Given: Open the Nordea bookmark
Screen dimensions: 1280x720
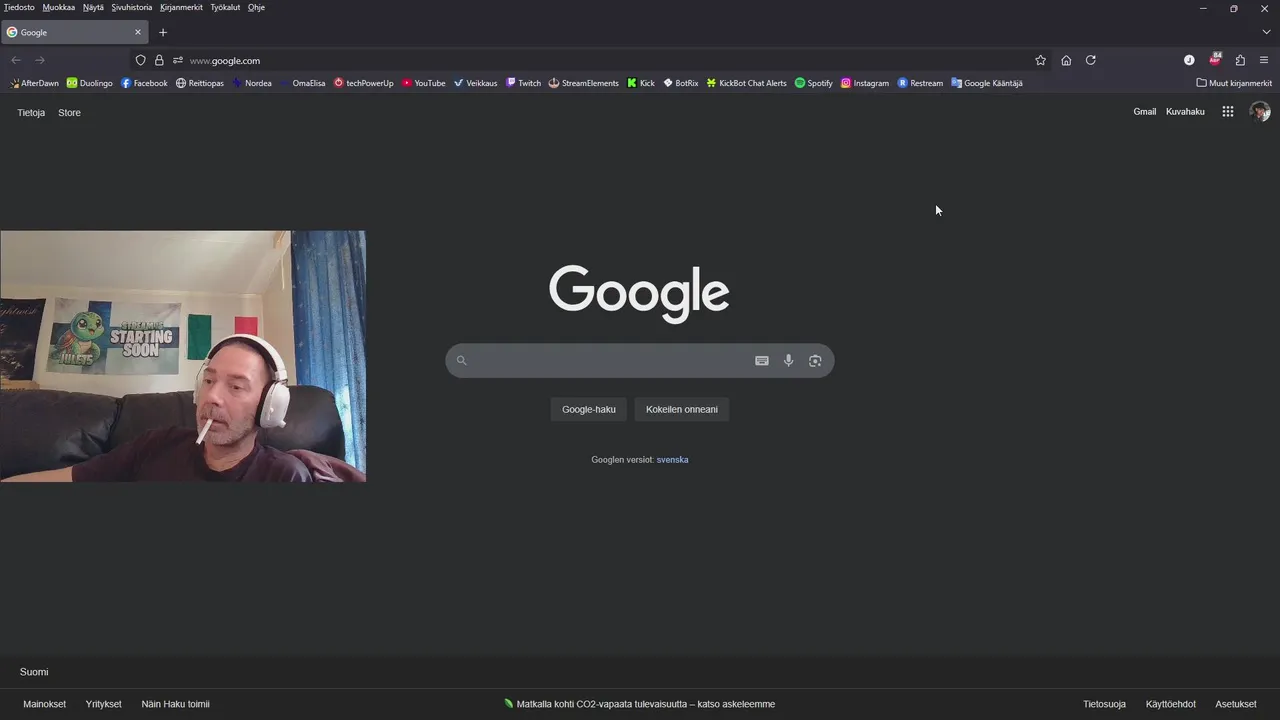Looking at the screenshot, I should pos(252,83).
